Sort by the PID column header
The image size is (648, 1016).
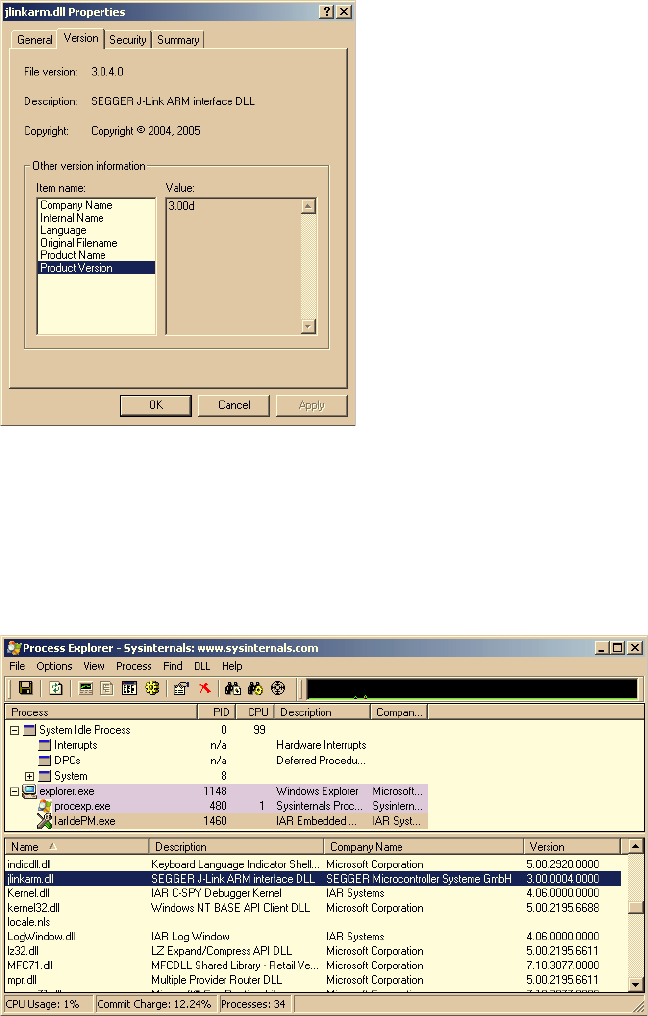point(216,712)
